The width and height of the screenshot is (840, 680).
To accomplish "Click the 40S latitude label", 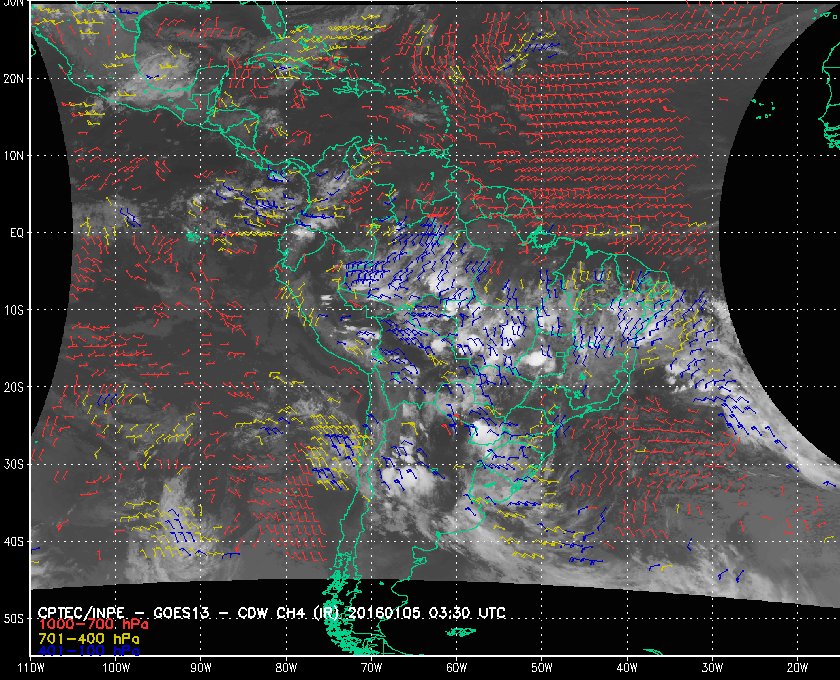I will 13,542.
